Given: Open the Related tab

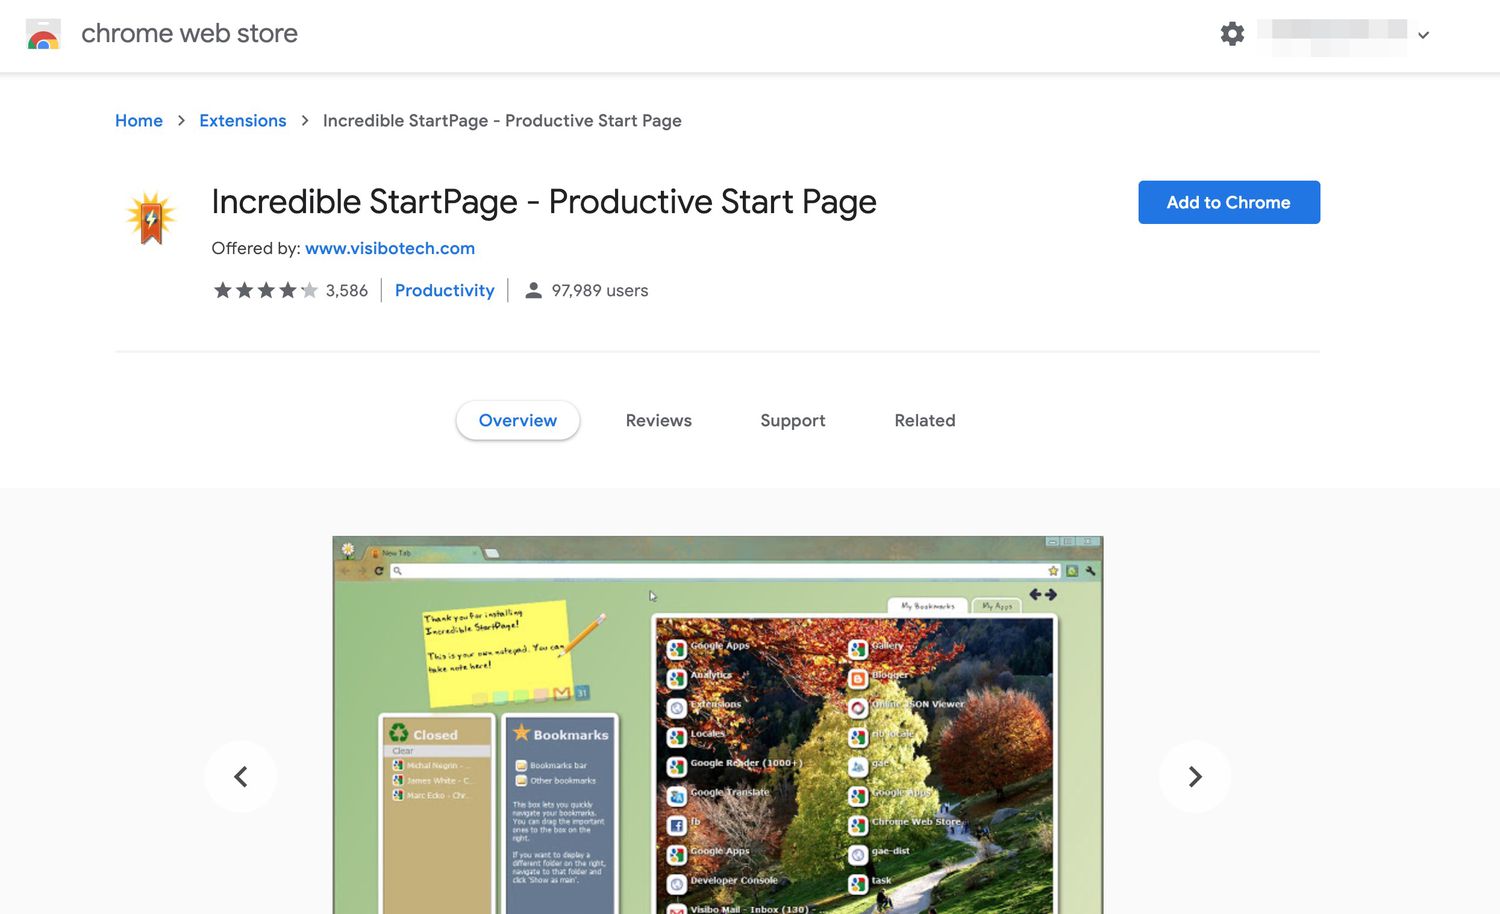Looking at the screenshot, I should tap(925, 421).
